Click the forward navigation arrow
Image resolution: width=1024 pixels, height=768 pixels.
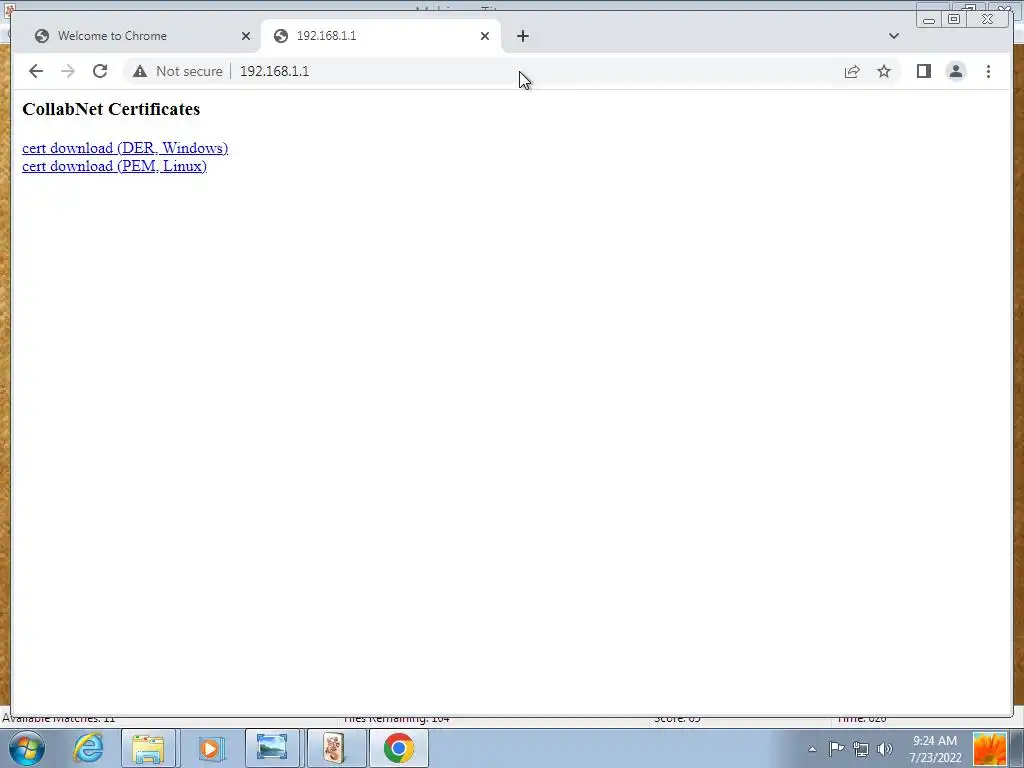click(68, 71)
